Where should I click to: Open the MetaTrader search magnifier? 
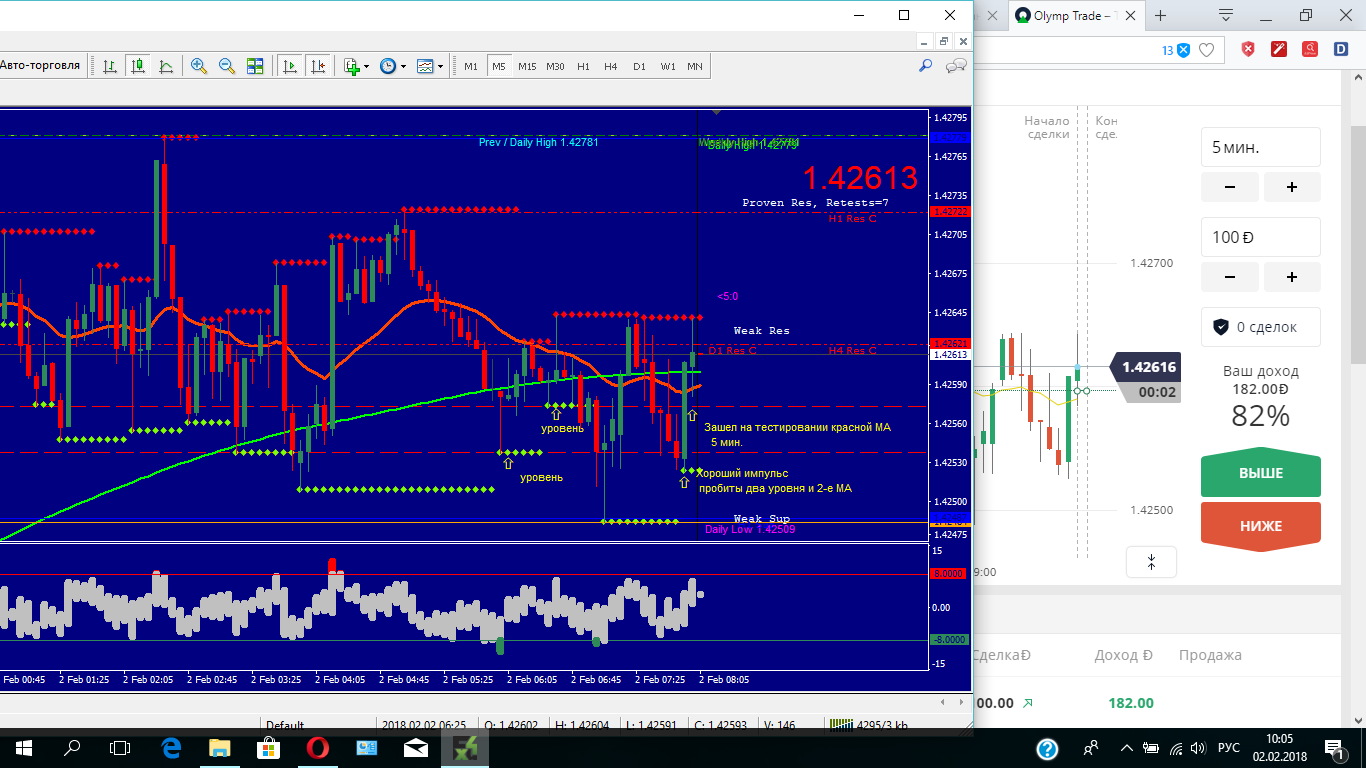pyautogui.click(x=925, y=65)
